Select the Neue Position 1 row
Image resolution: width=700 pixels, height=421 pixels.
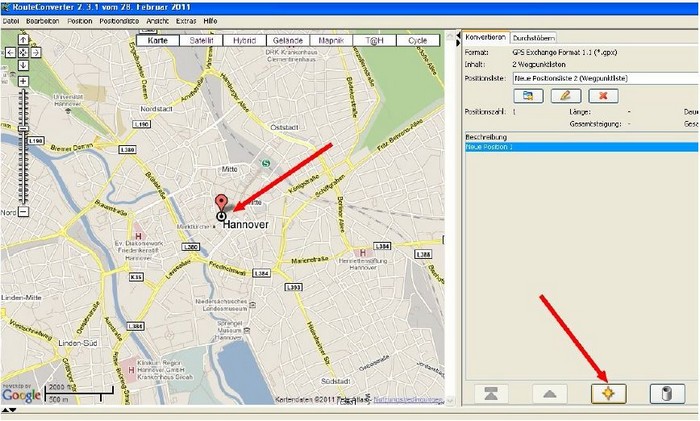pos(581,147)
